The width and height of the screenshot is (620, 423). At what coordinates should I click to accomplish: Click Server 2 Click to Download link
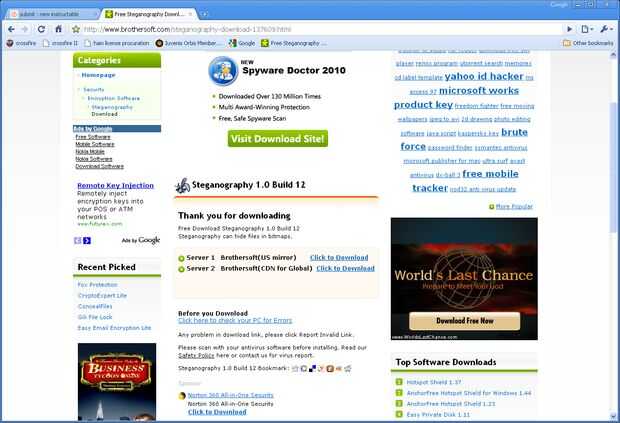[345, 268]
